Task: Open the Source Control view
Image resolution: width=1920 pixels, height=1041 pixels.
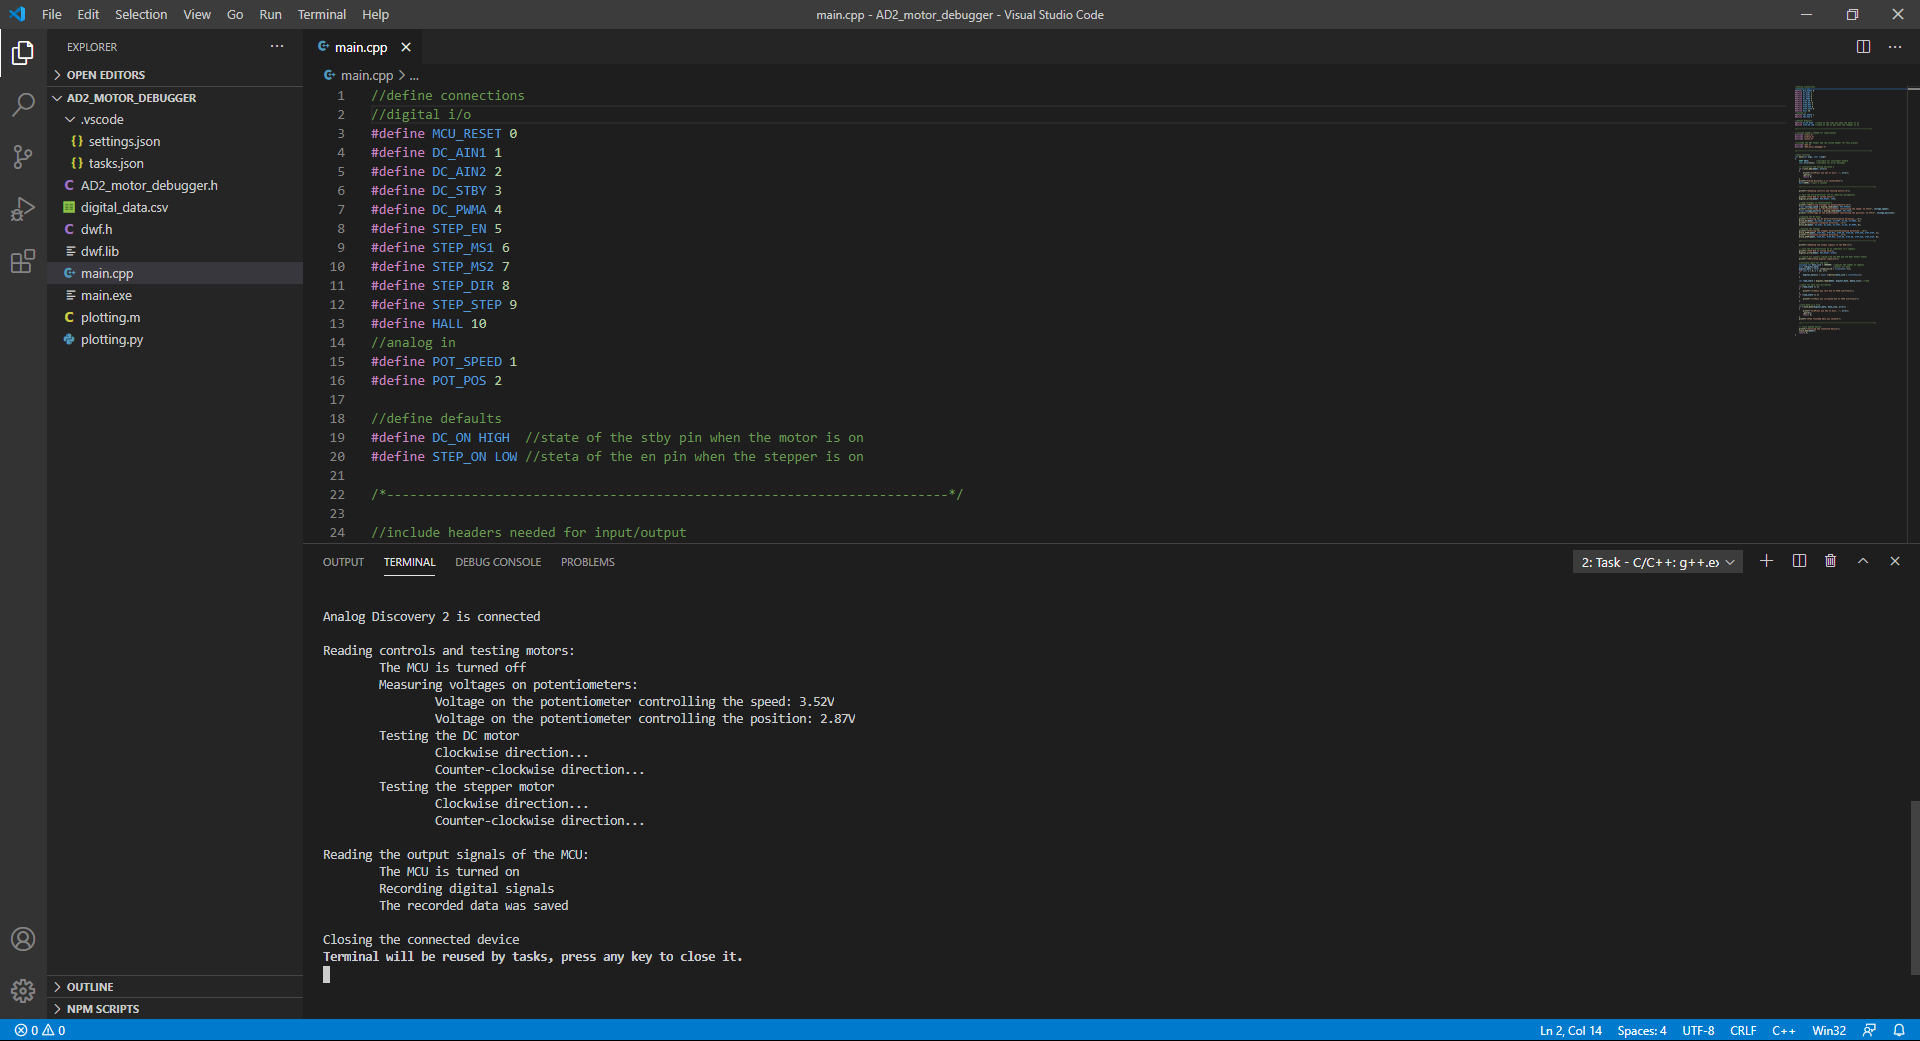Action: 23,156
